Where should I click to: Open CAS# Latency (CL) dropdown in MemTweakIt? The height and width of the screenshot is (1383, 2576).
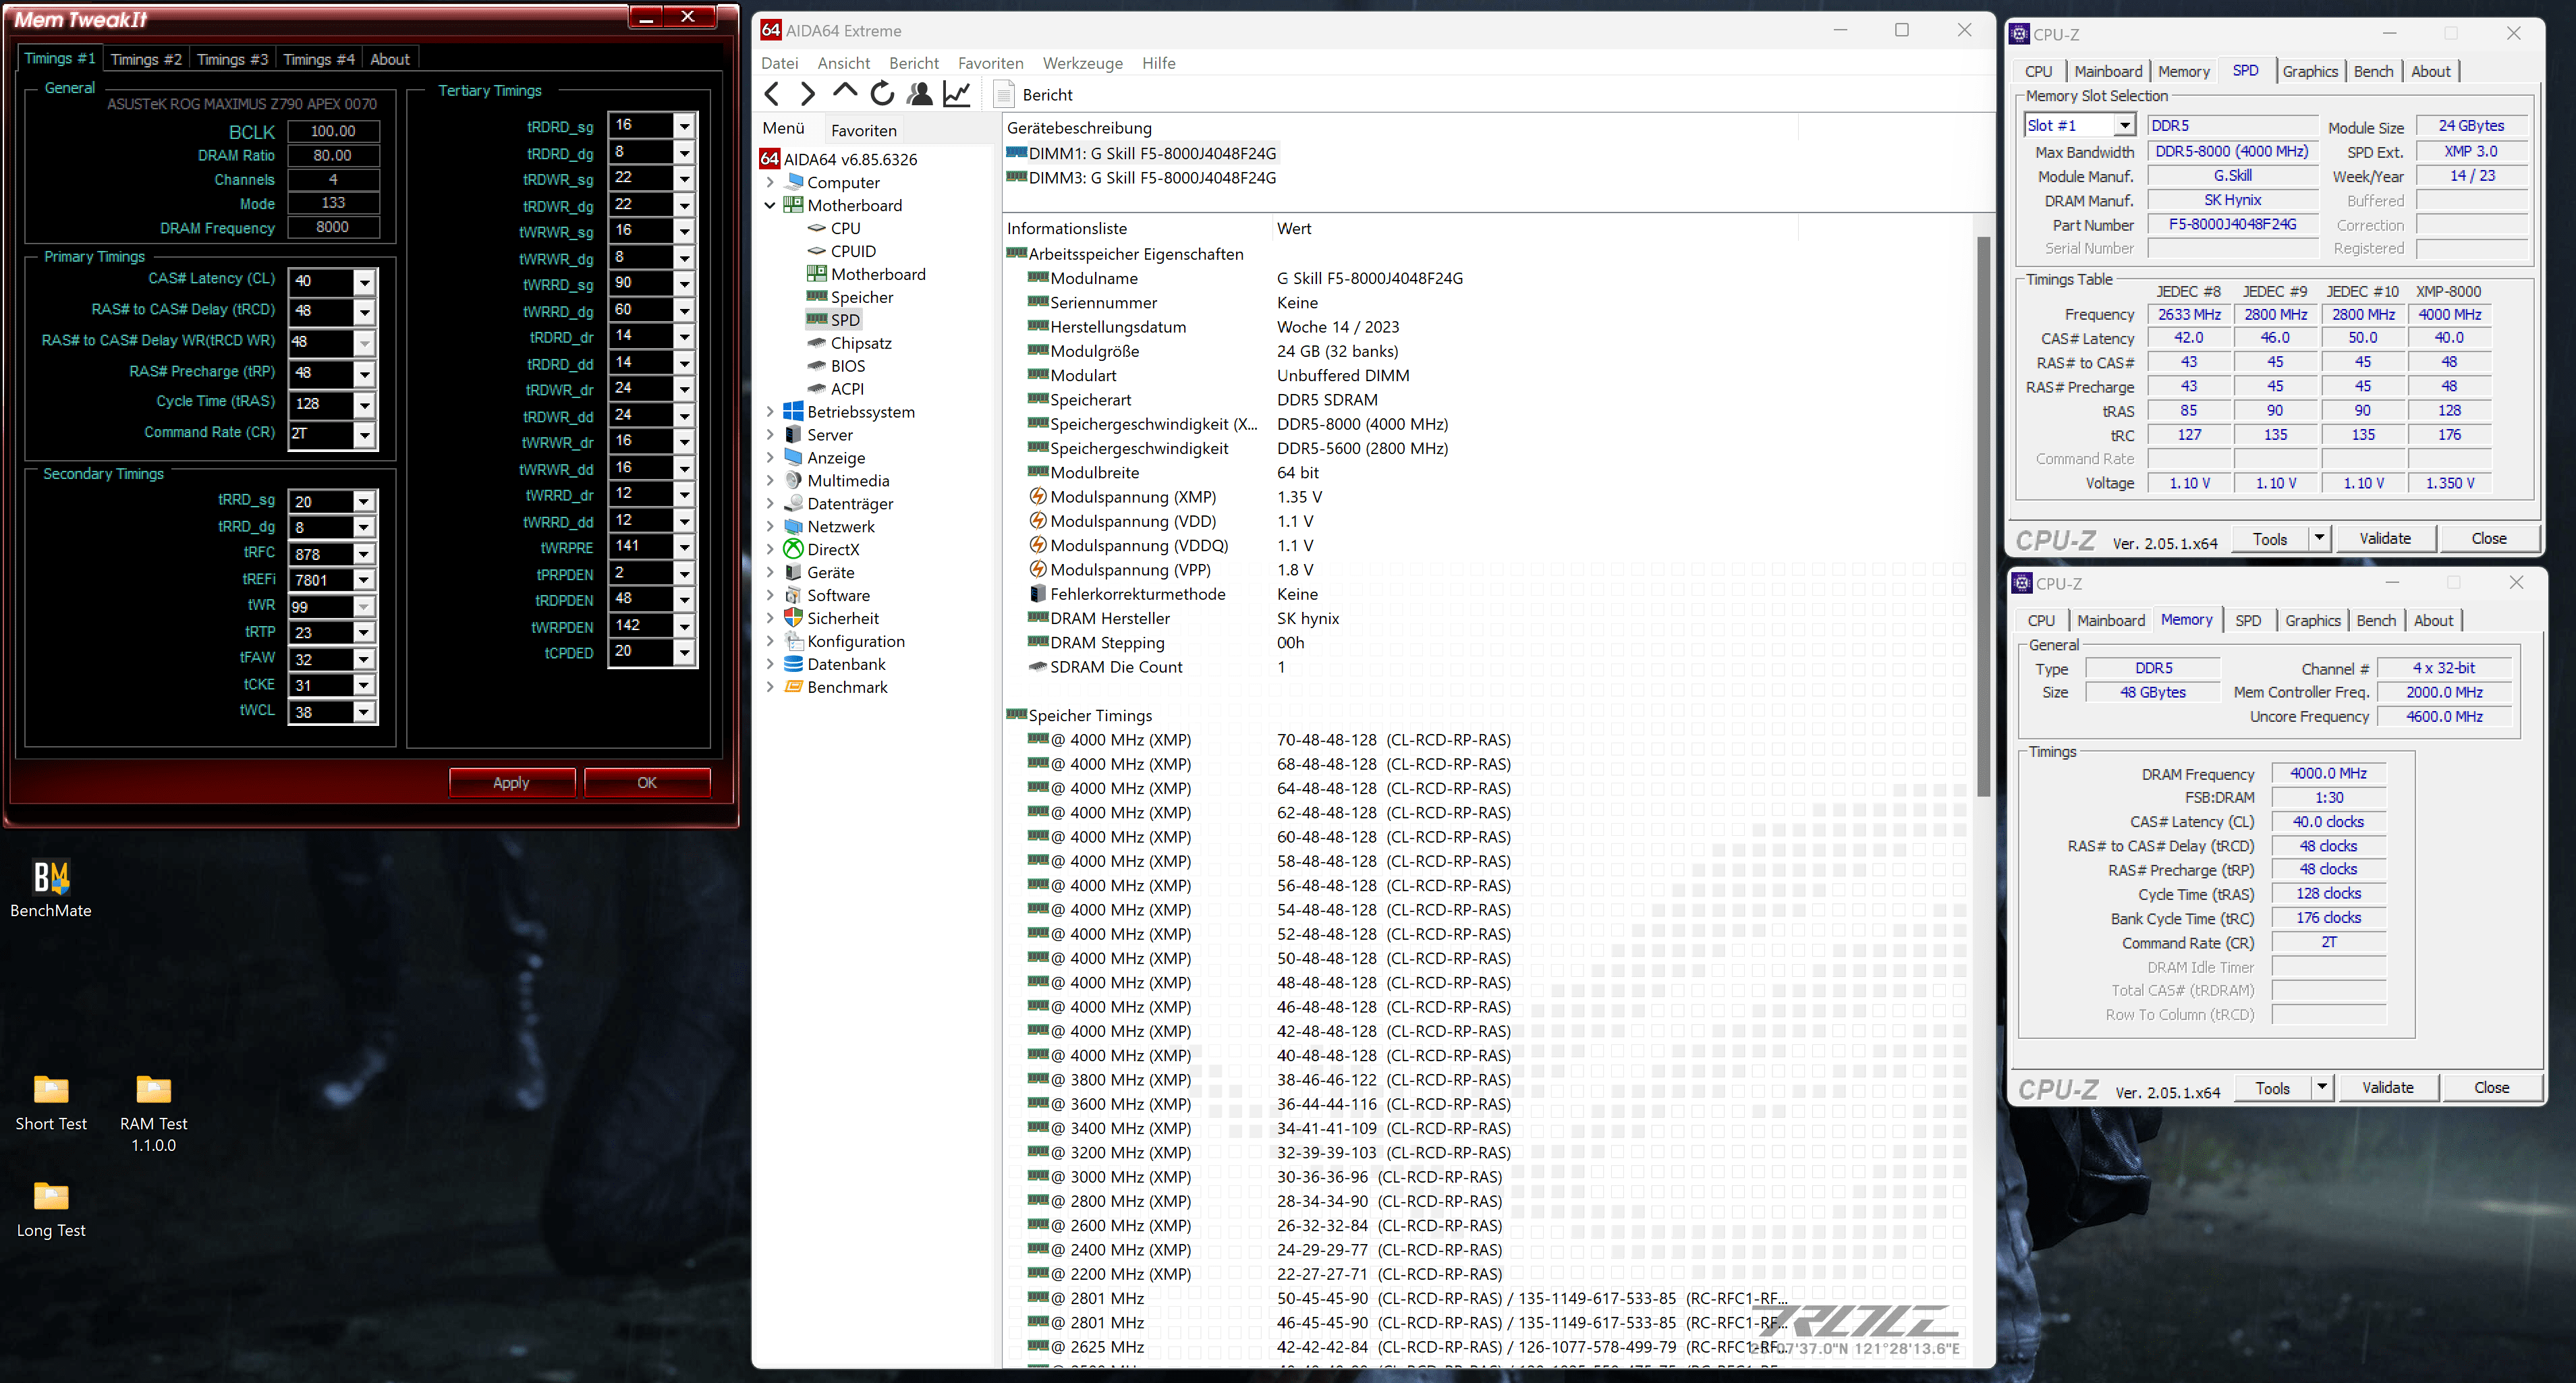[x=364, y=282]
